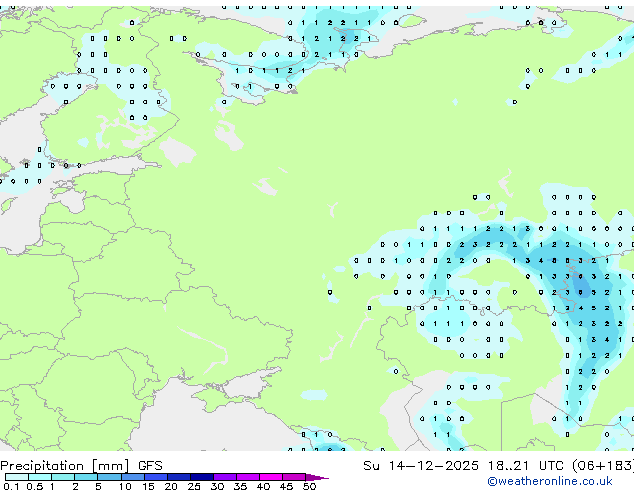
Task: Click the 'Su 14-12-2025' date text
Action: click(421, 466)
